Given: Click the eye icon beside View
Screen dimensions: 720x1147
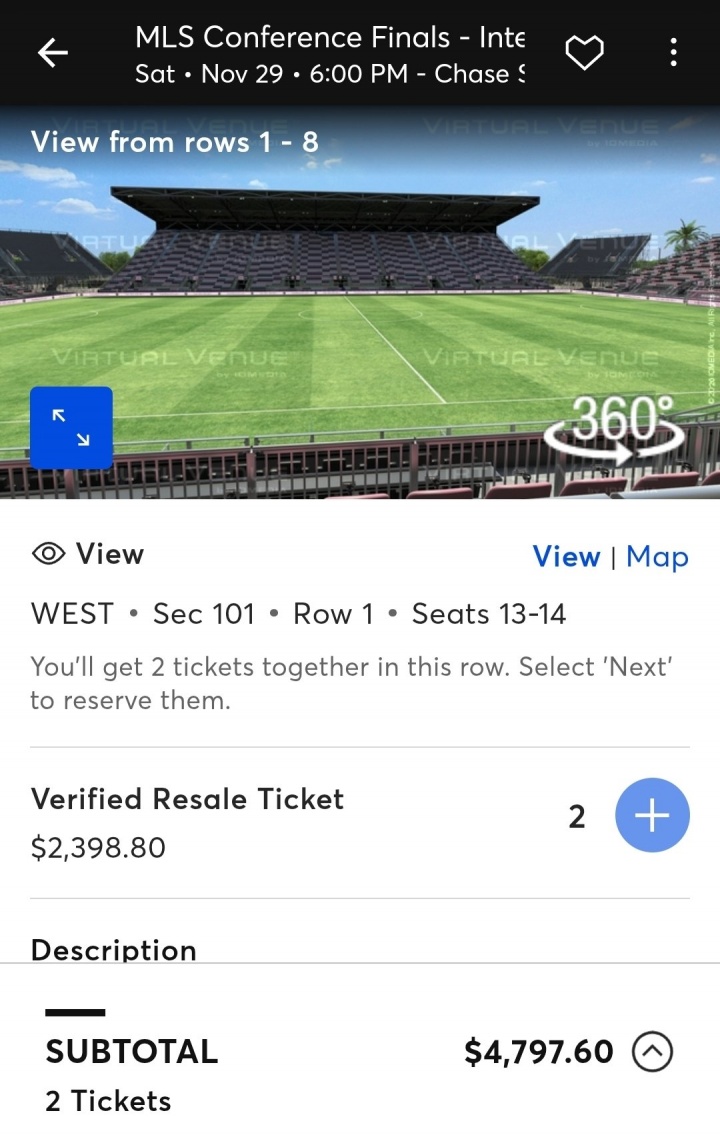Looking at the screenshot, I should 48,554.
